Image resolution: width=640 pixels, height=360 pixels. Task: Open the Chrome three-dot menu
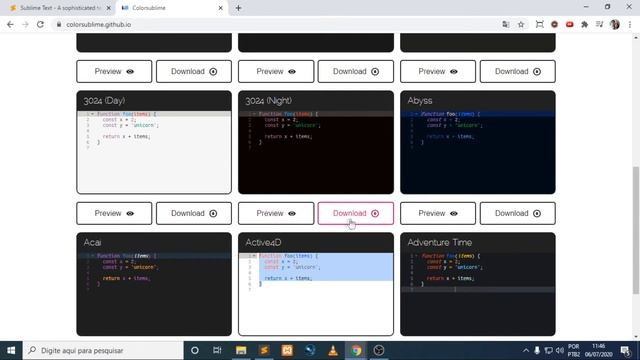coord(630,24)
